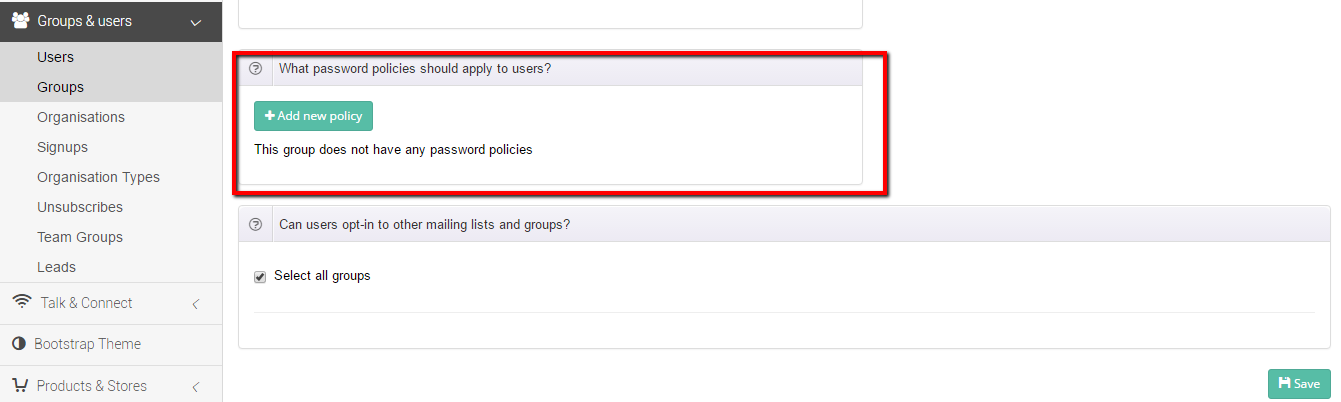Click the Bootstrap Theme contrast icon
Viewport: 1341px width, 402px height.
pos(19,344)
